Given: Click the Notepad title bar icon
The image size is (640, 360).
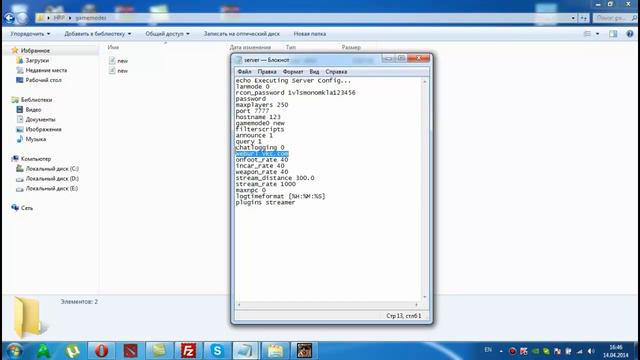Looking at the screenshot, I should 239,60.
